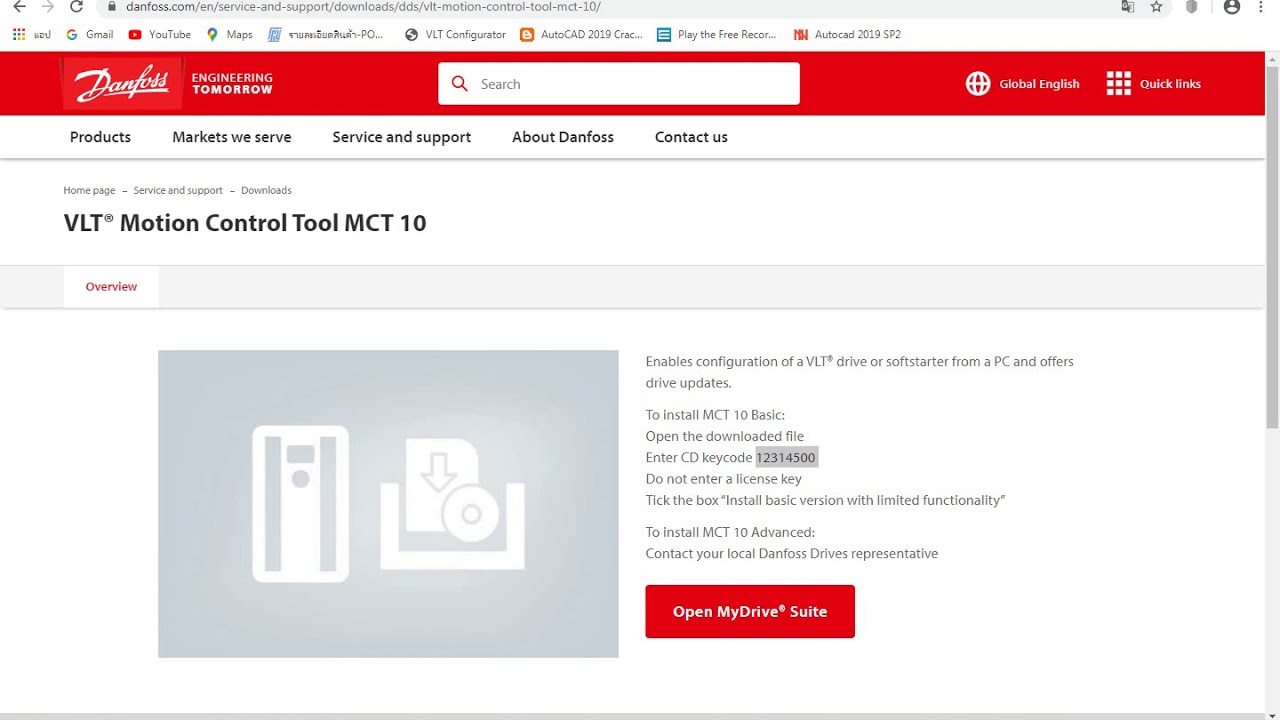Image resolution: width=1280 pixels, height=720 pixels.
Task: Click the globe language icon
Action: click(978, 84)
